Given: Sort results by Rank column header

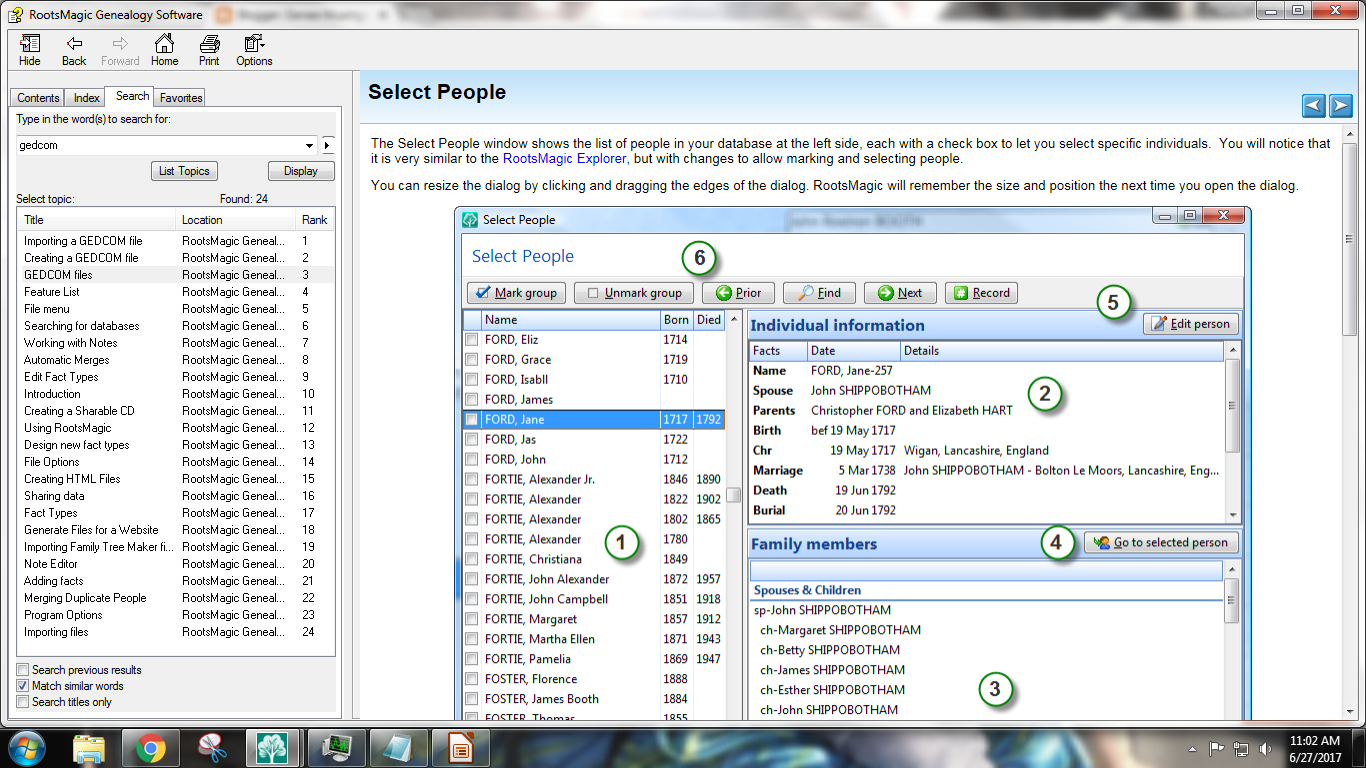Looking at the screenshot, I should coord(315,220).
